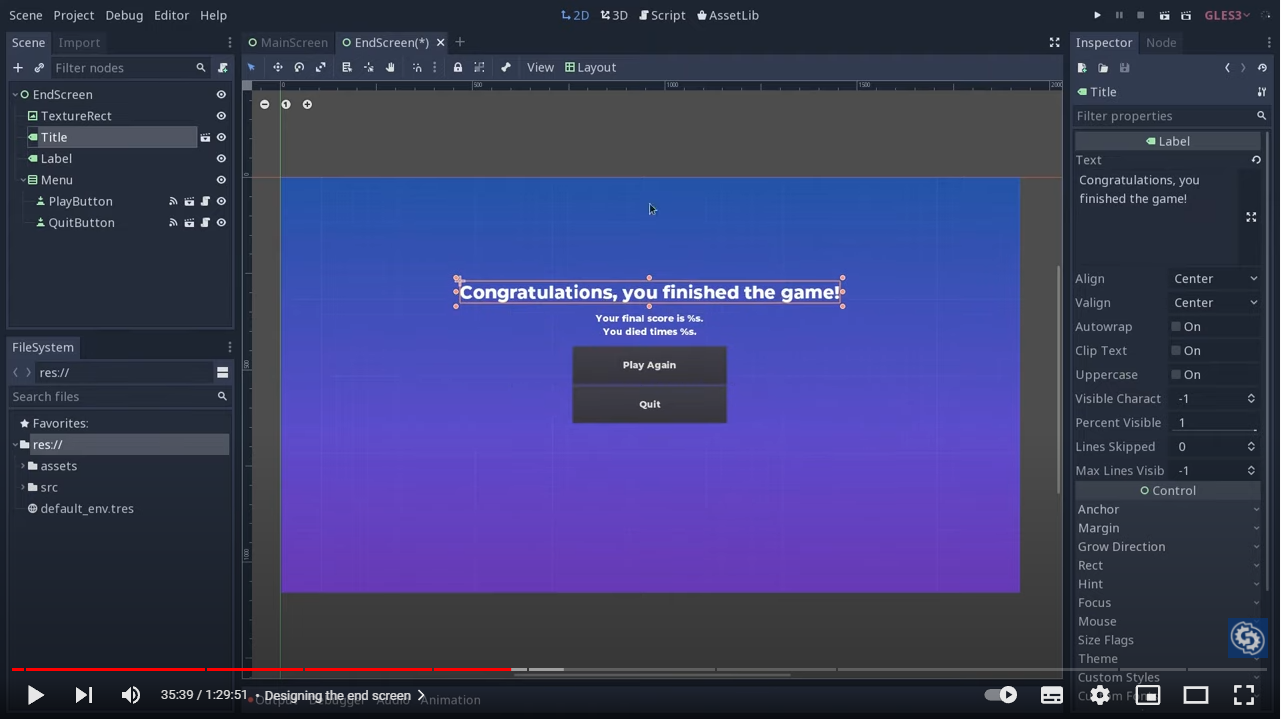
Task: Open the GLES3 renderer dropdown
Action: click(1225, 15)
